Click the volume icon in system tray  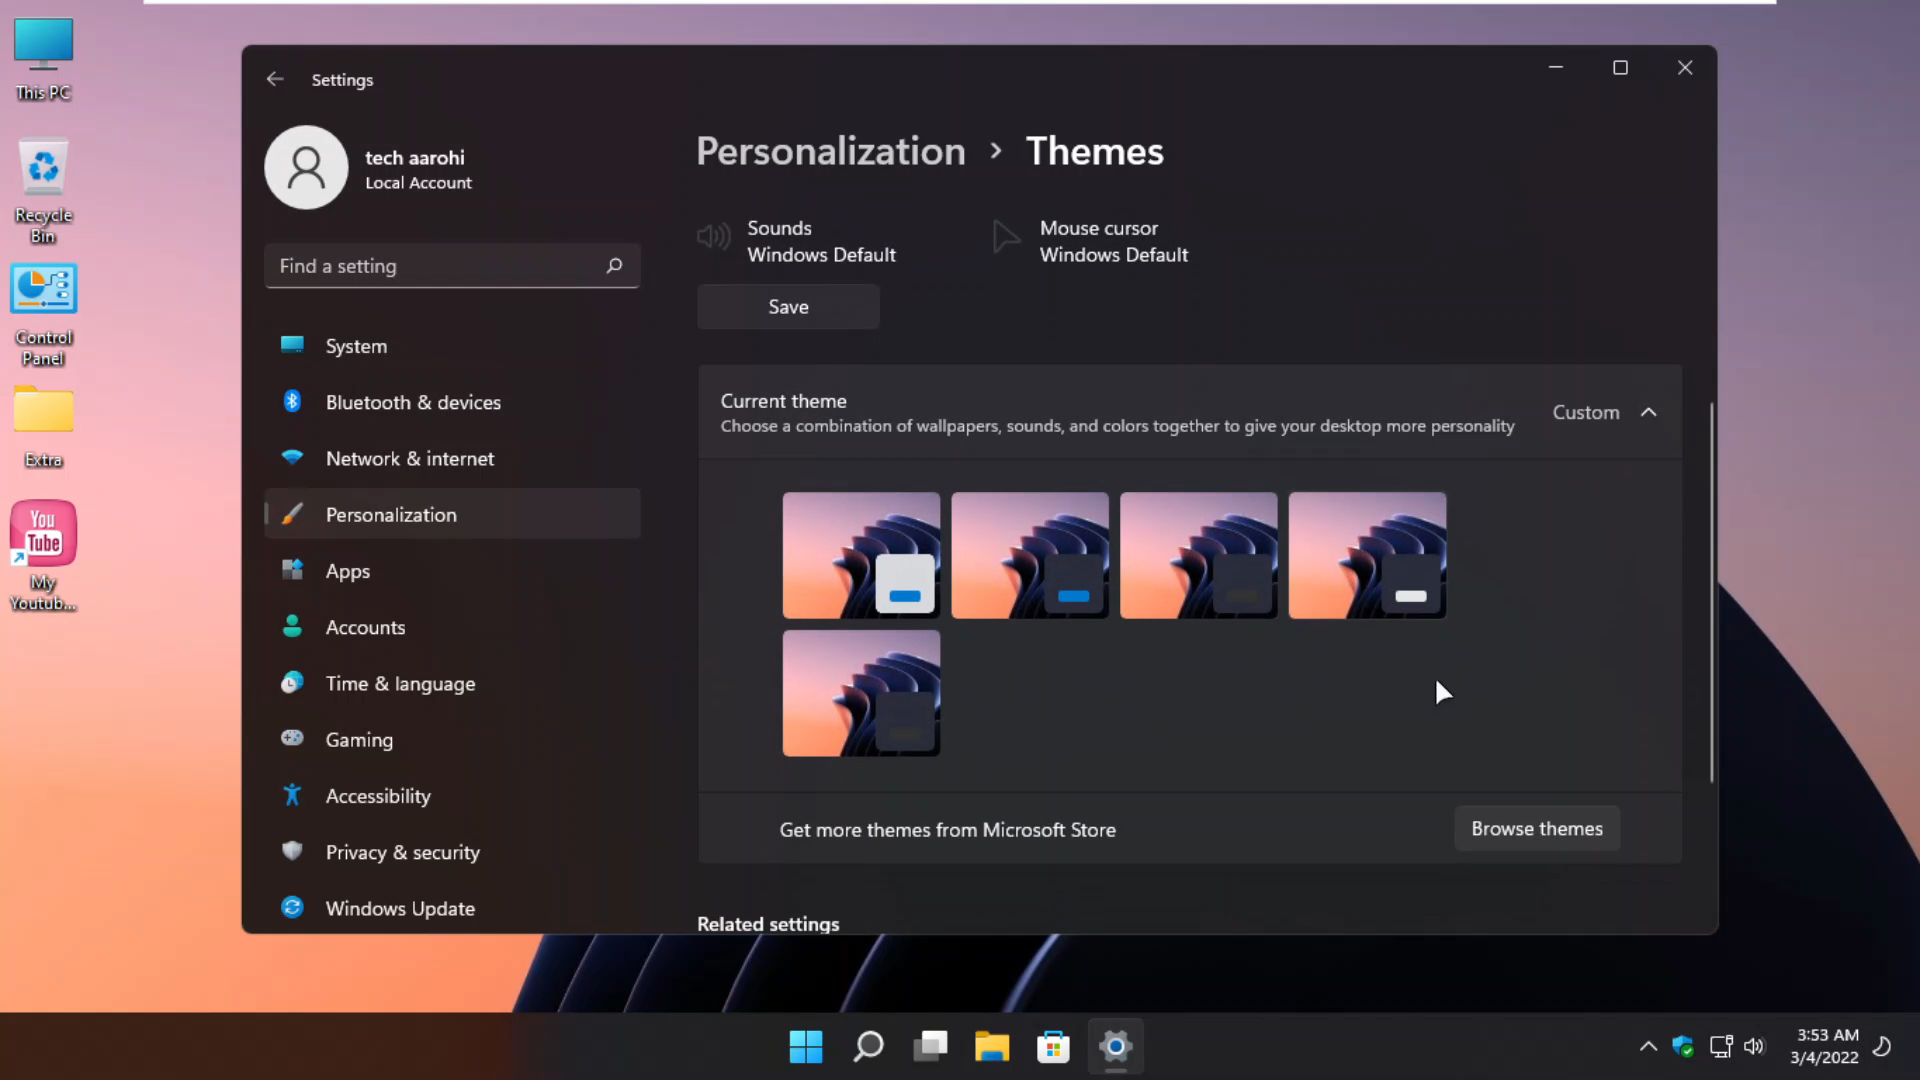pyautogui.click(x=1754, y=1047)
